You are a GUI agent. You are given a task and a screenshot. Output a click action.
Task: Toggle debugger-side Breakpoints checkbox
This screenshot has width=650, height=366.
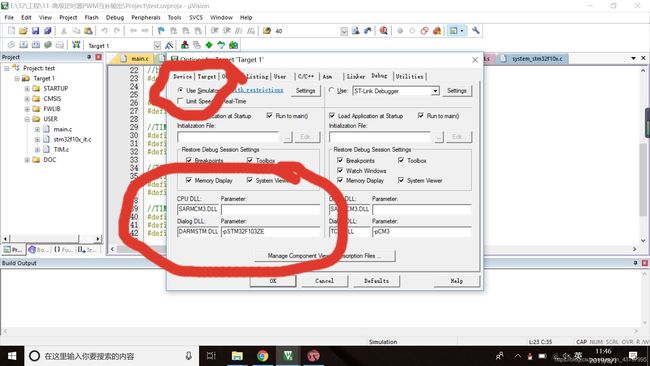pos(340,160)
